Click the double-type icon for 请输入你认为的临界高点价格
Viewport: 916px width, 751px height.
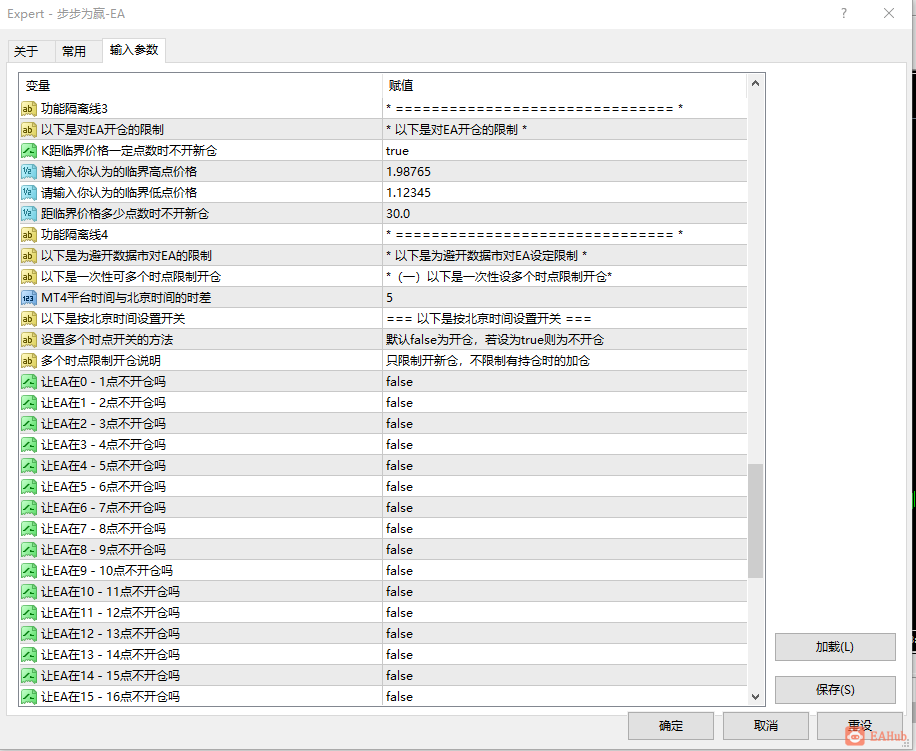tap(29, 172)
